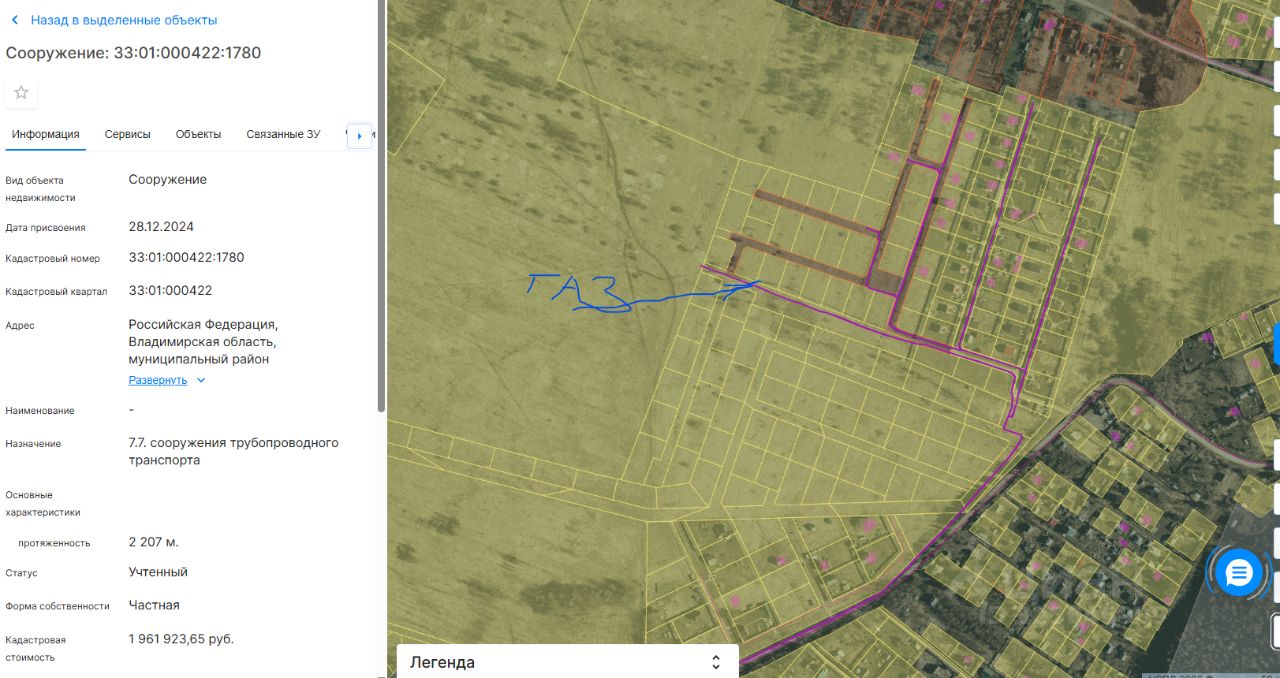1280x678 pixels.
Task: Select the address text 'Владимирская область'
Action: click(x=201, y=342)
